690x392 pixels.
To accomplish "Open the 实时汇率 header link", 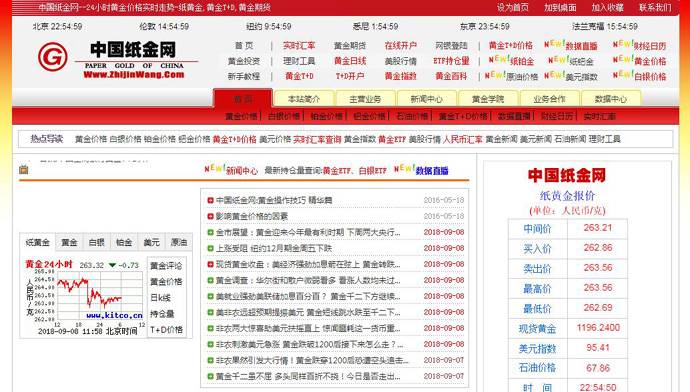I will point(299,46).
